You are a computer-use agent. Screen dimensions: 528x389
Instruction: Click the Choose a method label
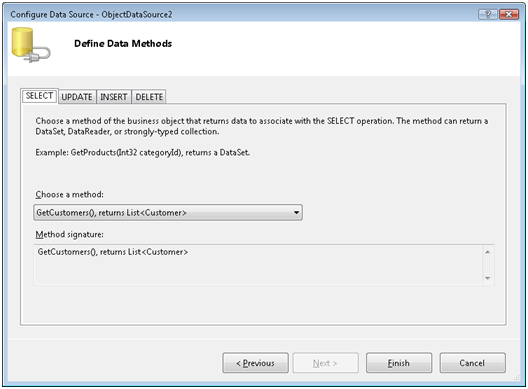tap(70, 195)
